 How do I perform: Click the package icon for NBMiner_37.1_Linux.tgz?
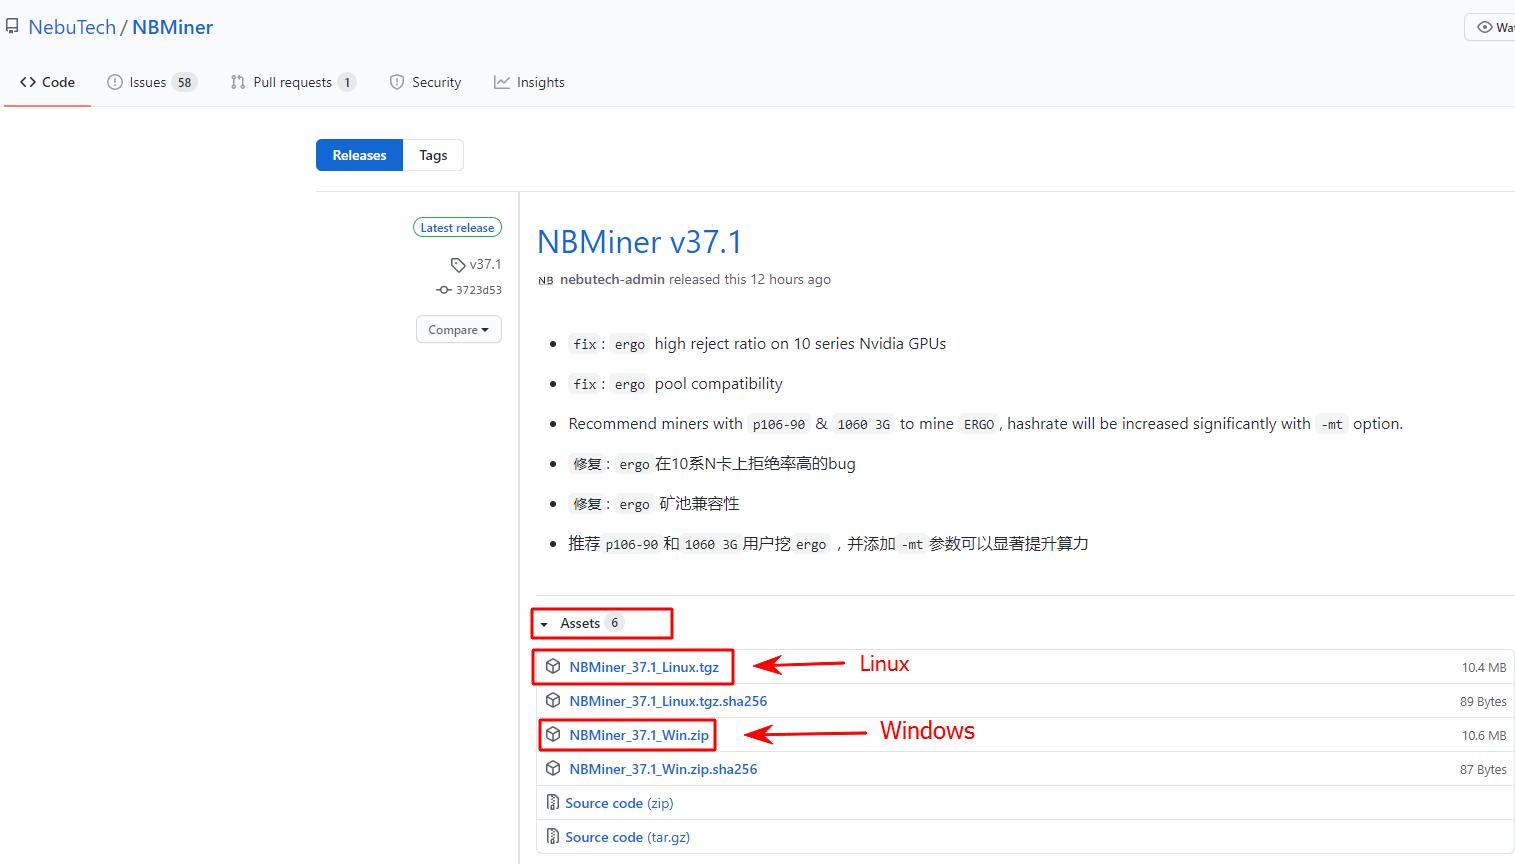pos(553,666)
